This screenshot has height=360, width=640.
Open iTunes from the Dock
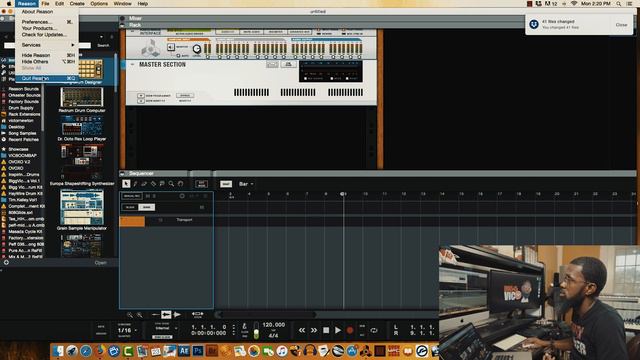(x=282, y=351)
